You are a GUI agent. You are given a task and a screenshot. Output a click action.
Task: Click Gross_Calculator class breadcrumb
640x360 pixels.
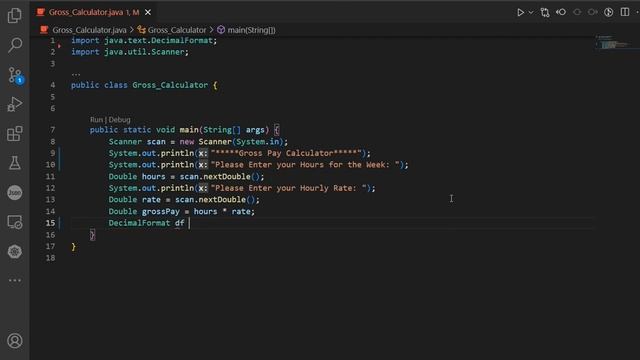click(x=177, y=30)
